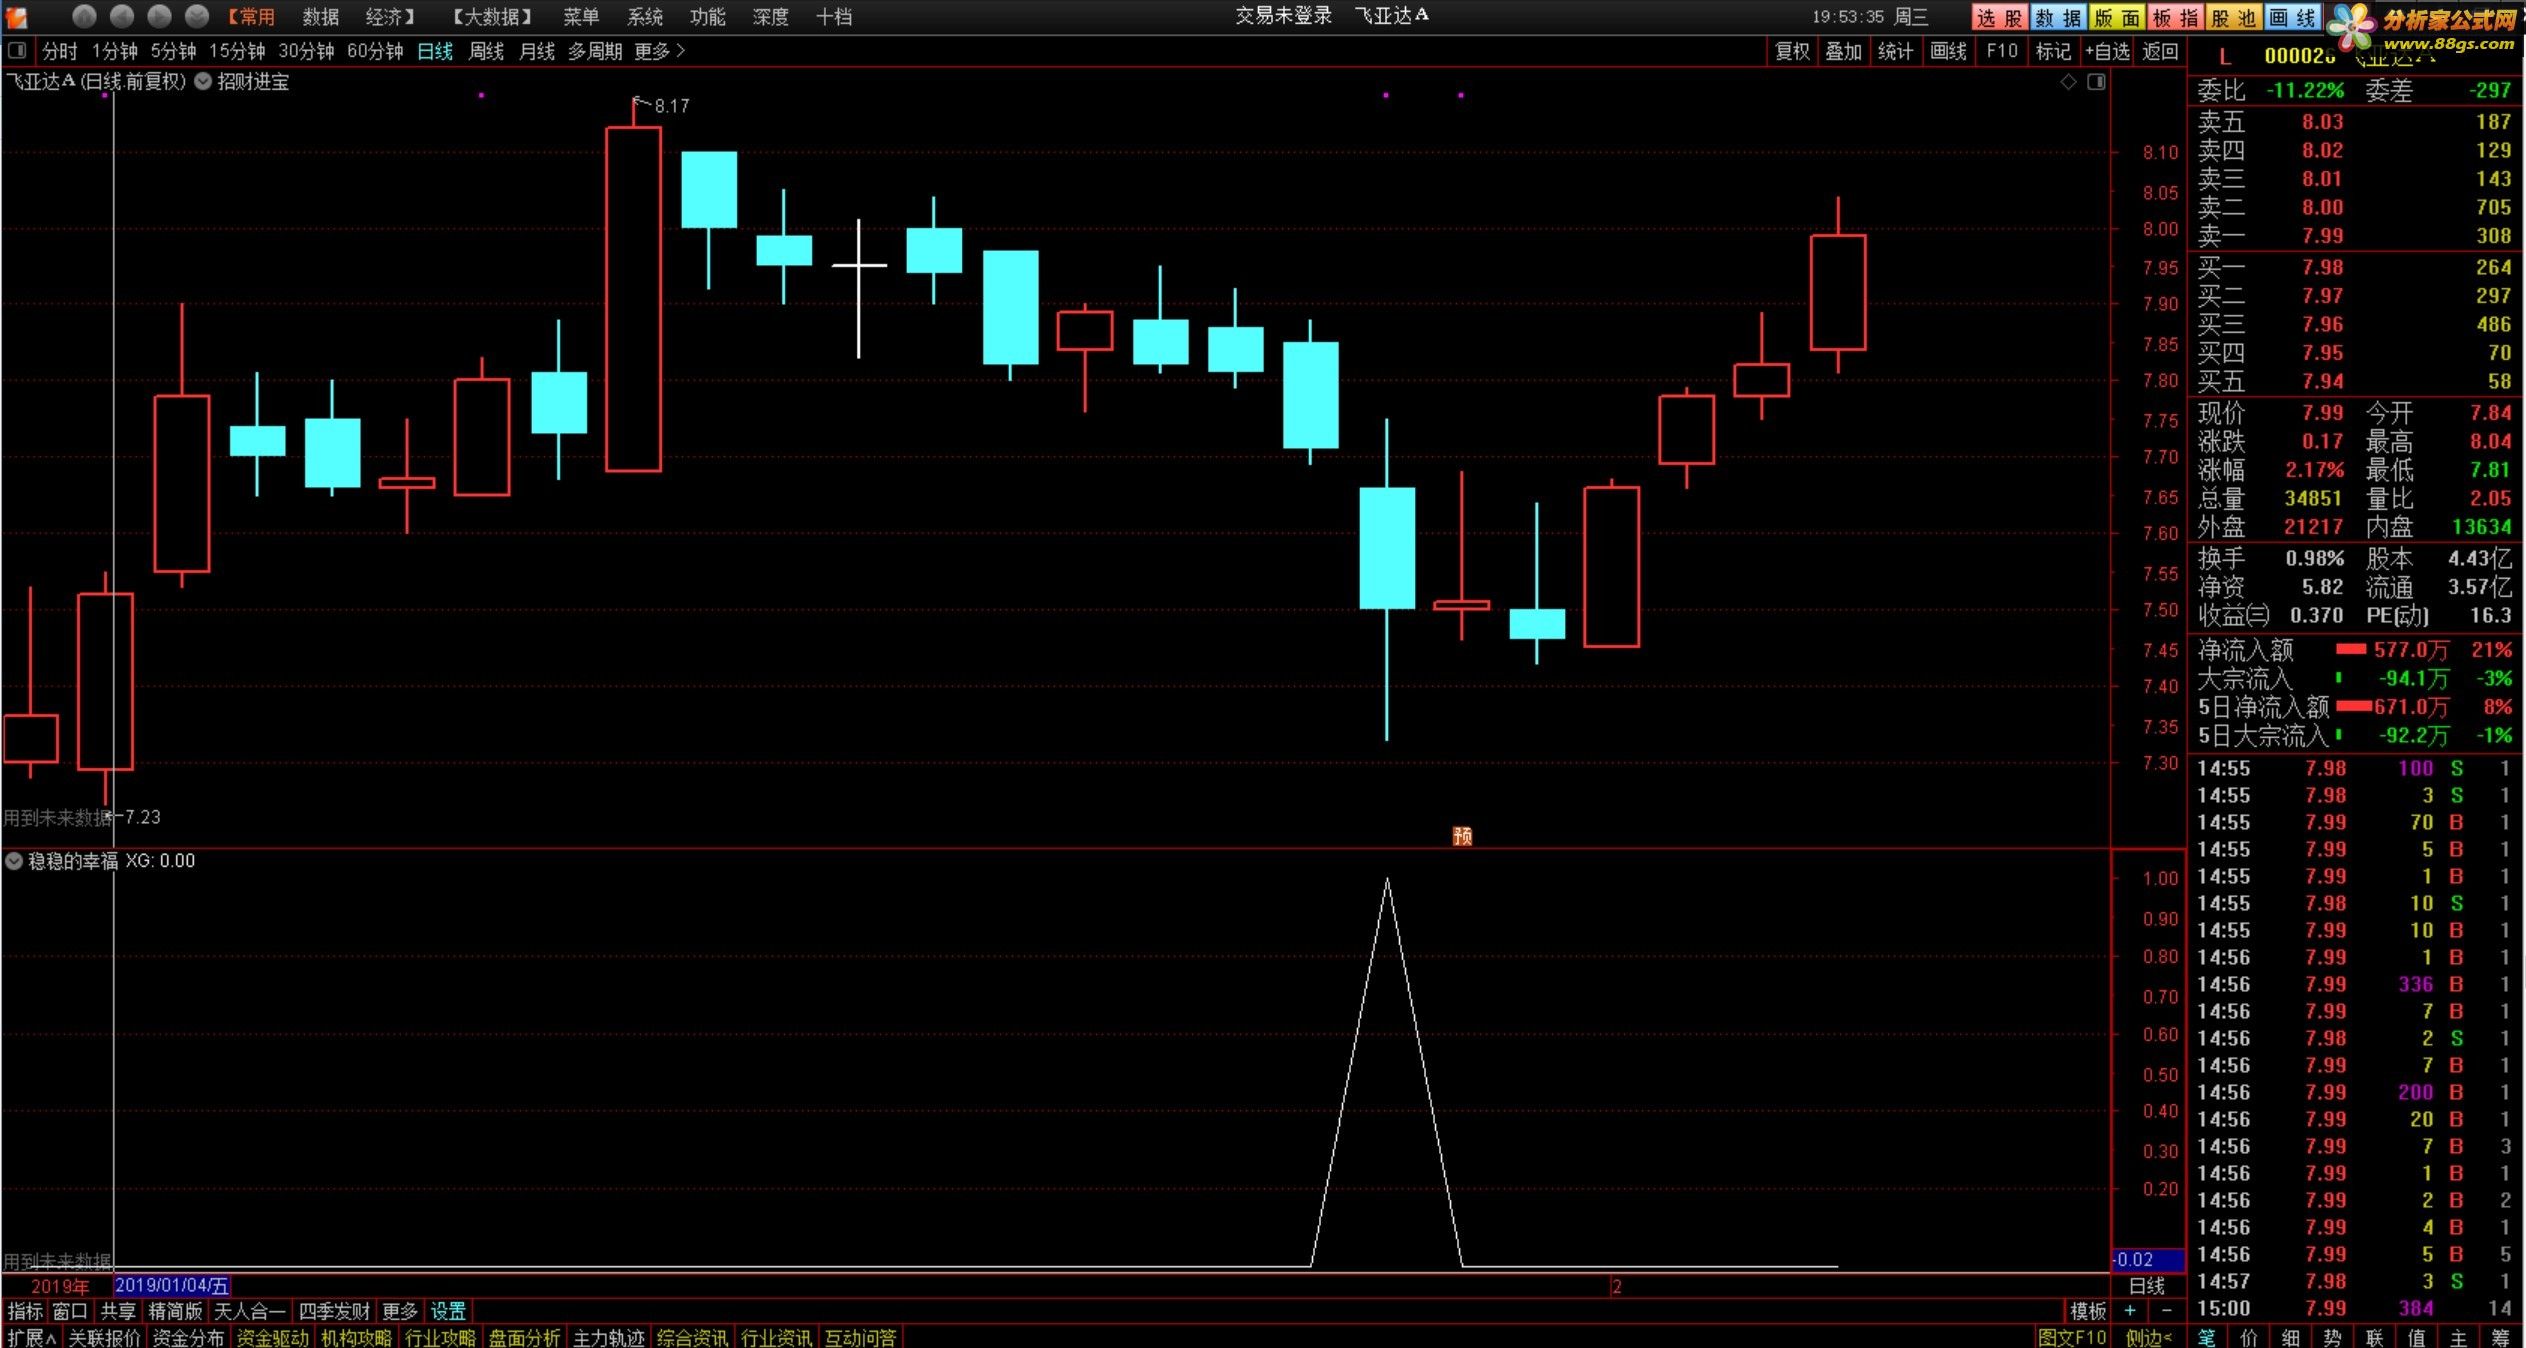
Task: Click the 画线 chart toolbar button
Action: (x=1948, y=51)
